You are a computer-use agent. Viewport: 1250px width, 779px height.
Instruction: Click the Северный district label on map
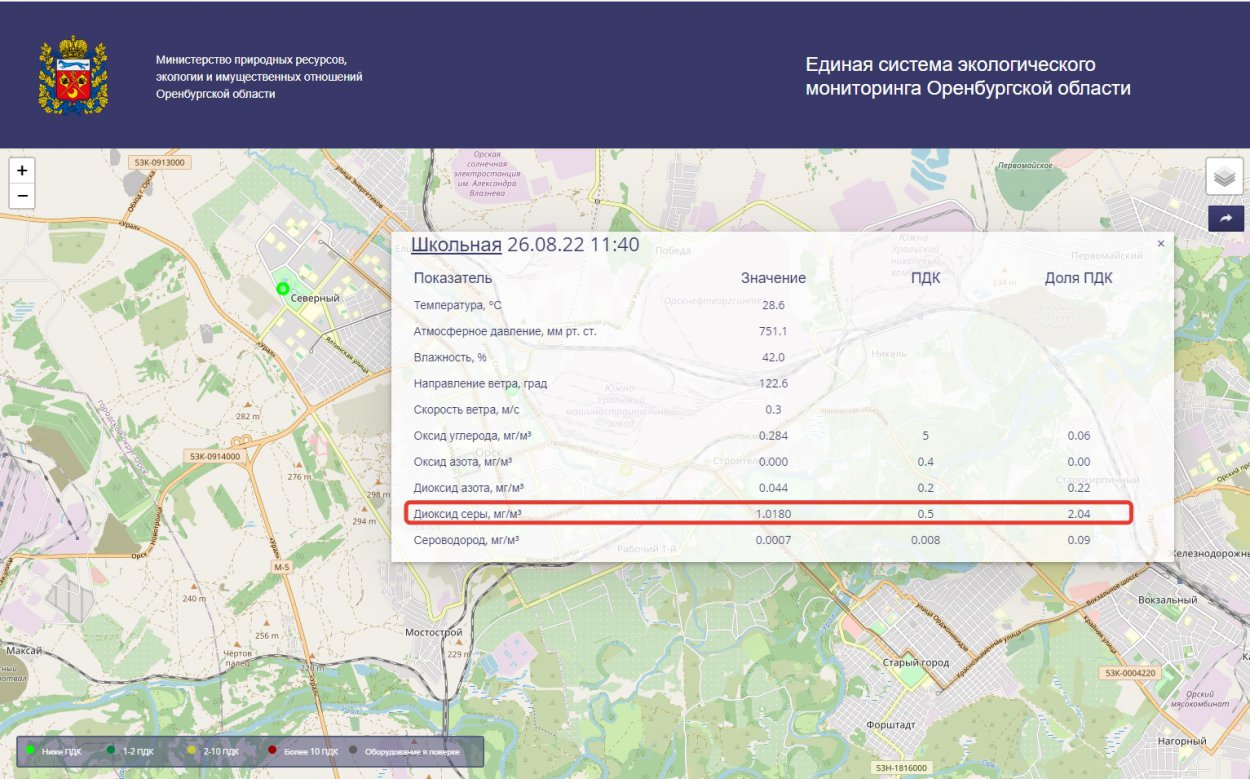[315, 298]
